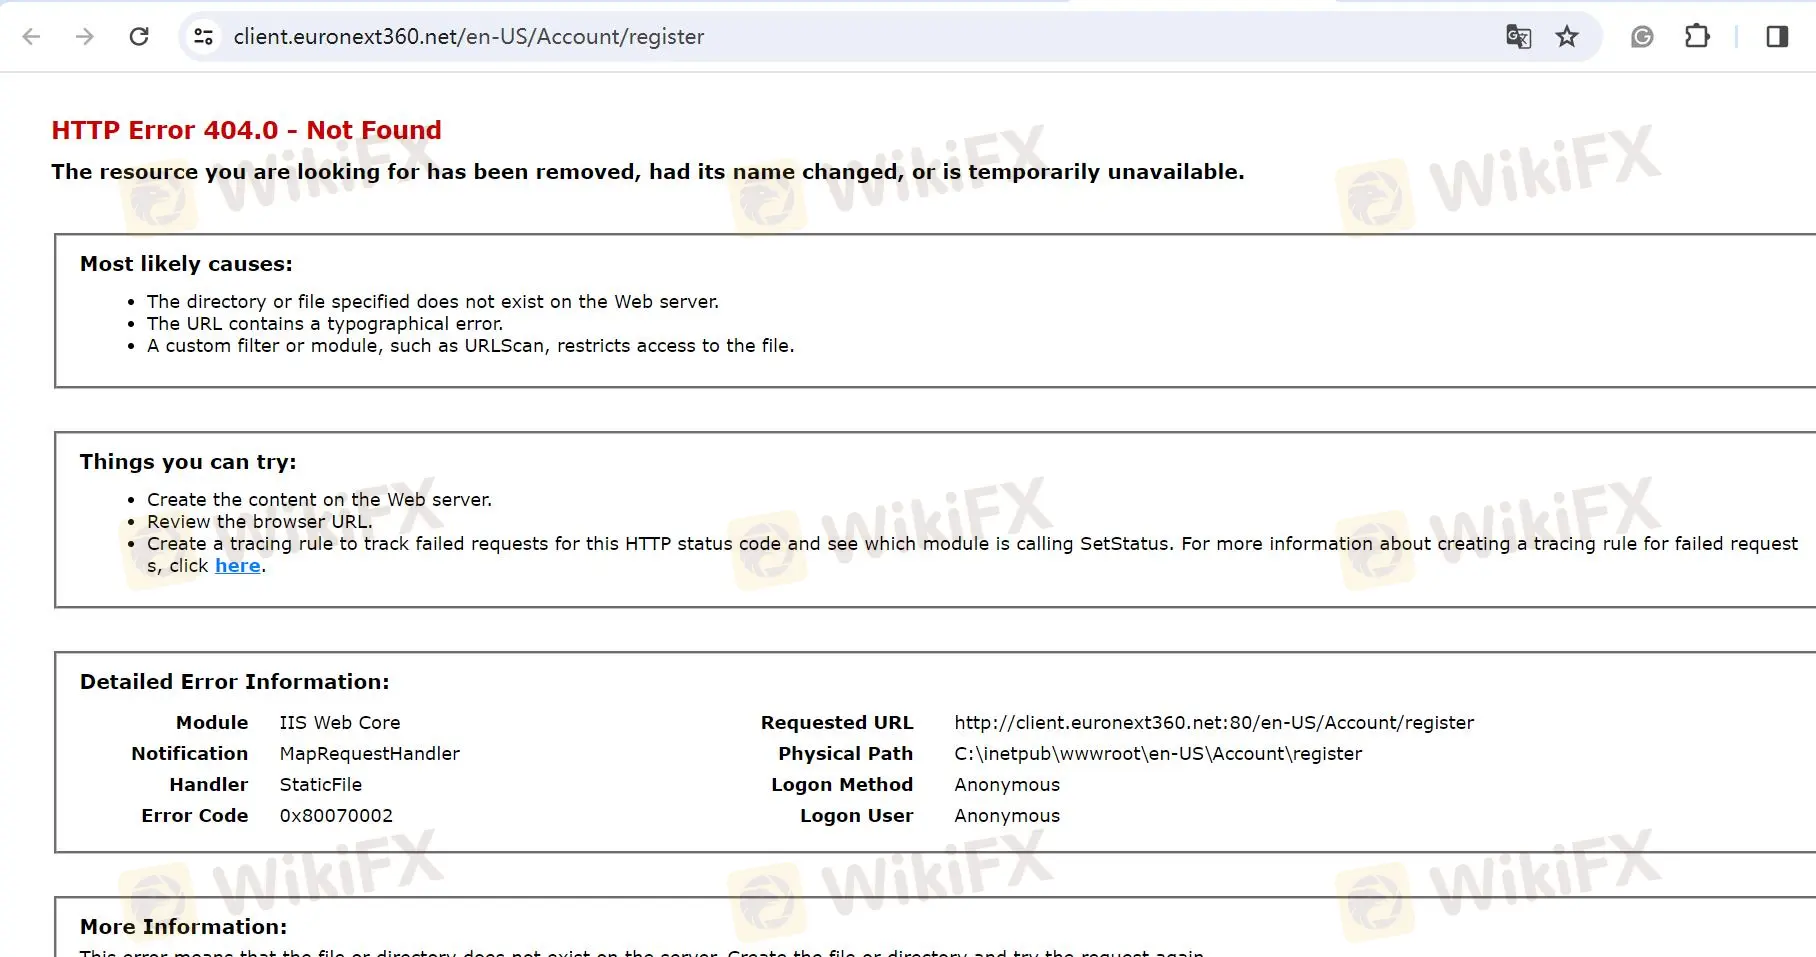Click the browser forward arrow
1816x957 pixels.
(x=85, y=37)
